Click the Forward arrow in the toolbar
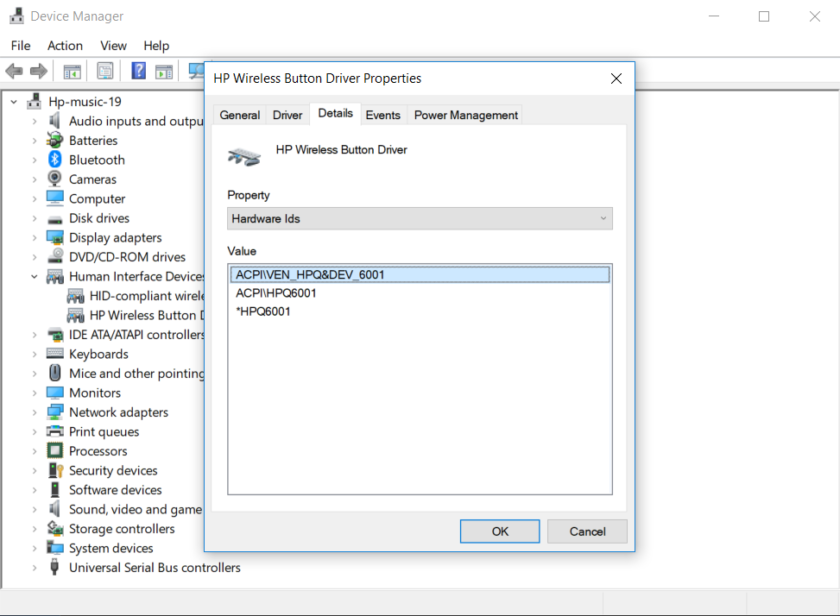Image resolution: width=840 pixels, height=616 pixels. pyautogui.click(x=39, y=71)
